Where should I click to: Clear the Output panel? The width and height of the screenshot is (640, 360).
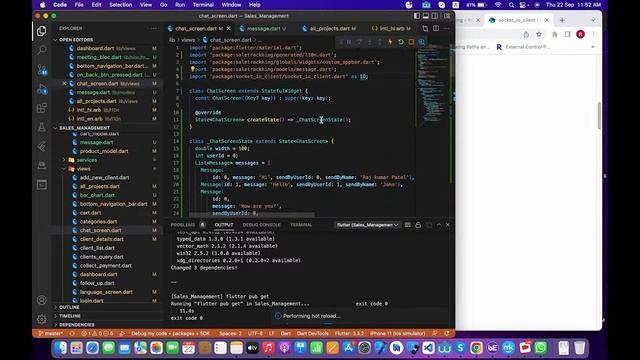[x=407, y=225]
